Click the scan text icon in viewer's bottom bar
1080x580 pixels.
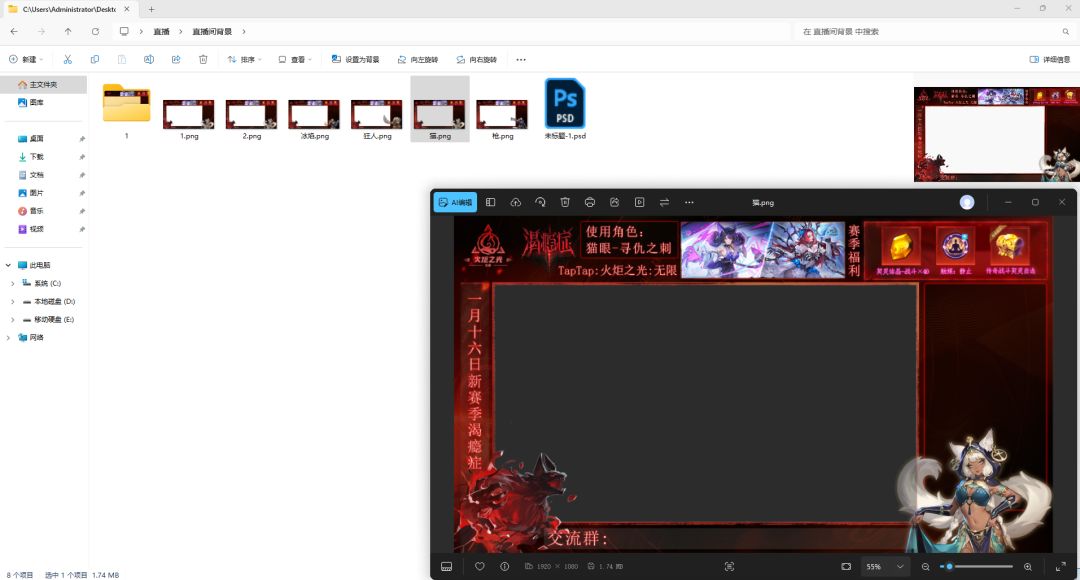(x=729, y=566)
